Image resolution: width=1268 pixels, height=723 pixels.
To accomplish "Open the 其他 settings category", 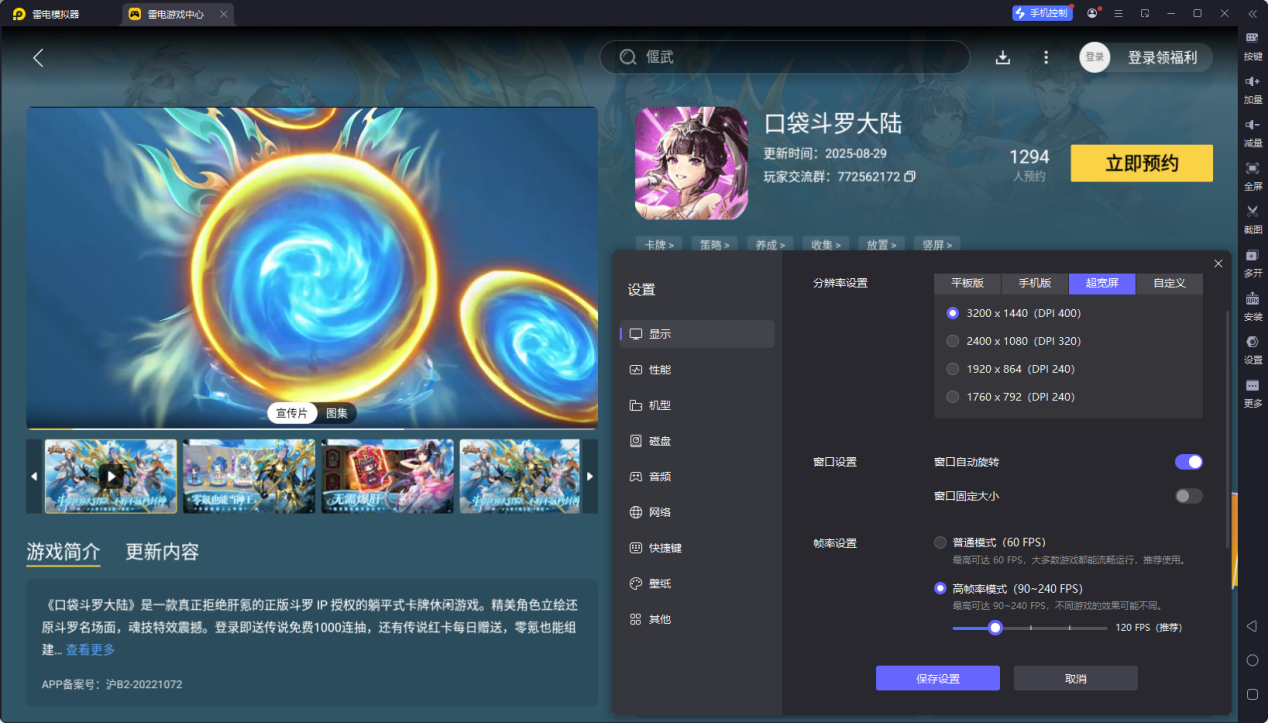I will pyautogui.click(x=697, y=619).
